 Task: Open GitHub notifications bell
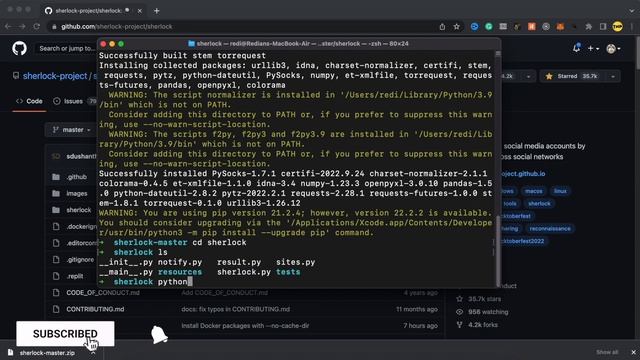[x=576, y=48]
